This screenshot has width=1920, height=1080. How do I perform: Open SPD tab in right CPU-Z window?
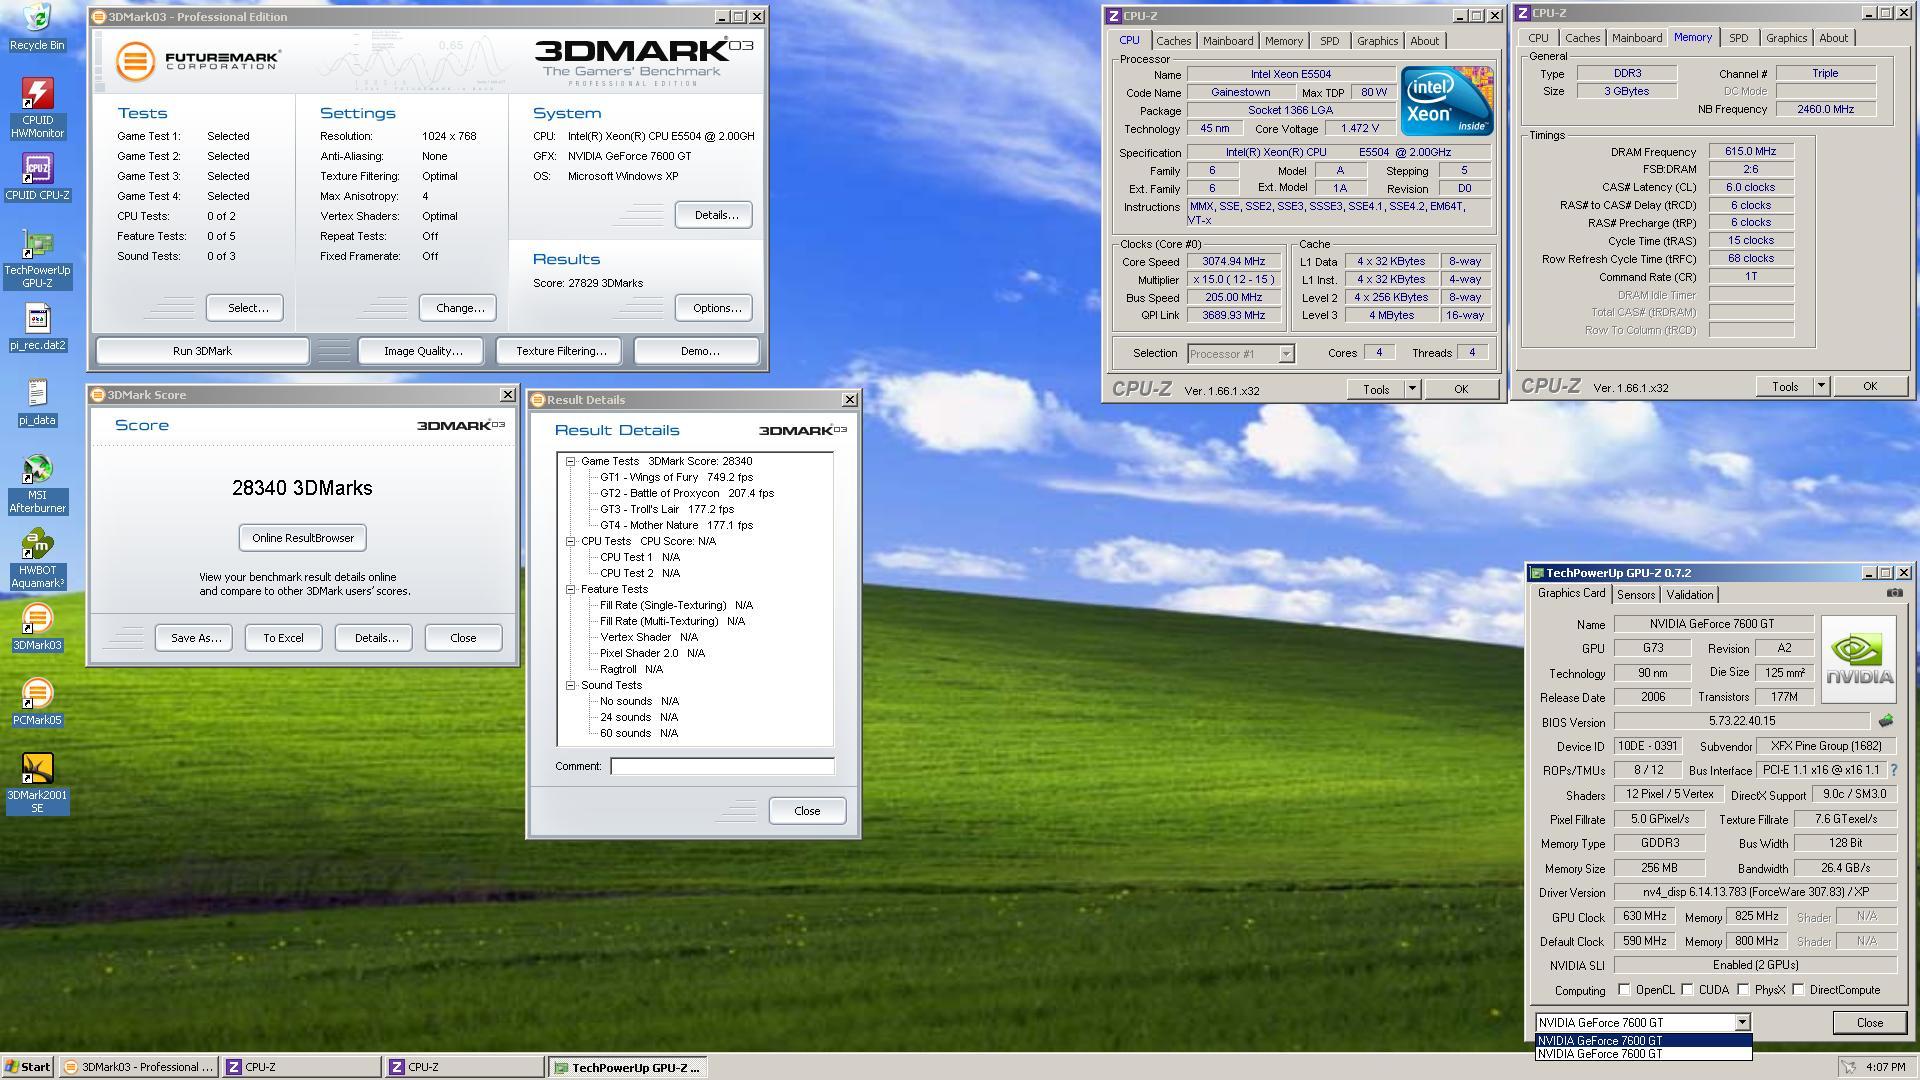click(1738, 38)
